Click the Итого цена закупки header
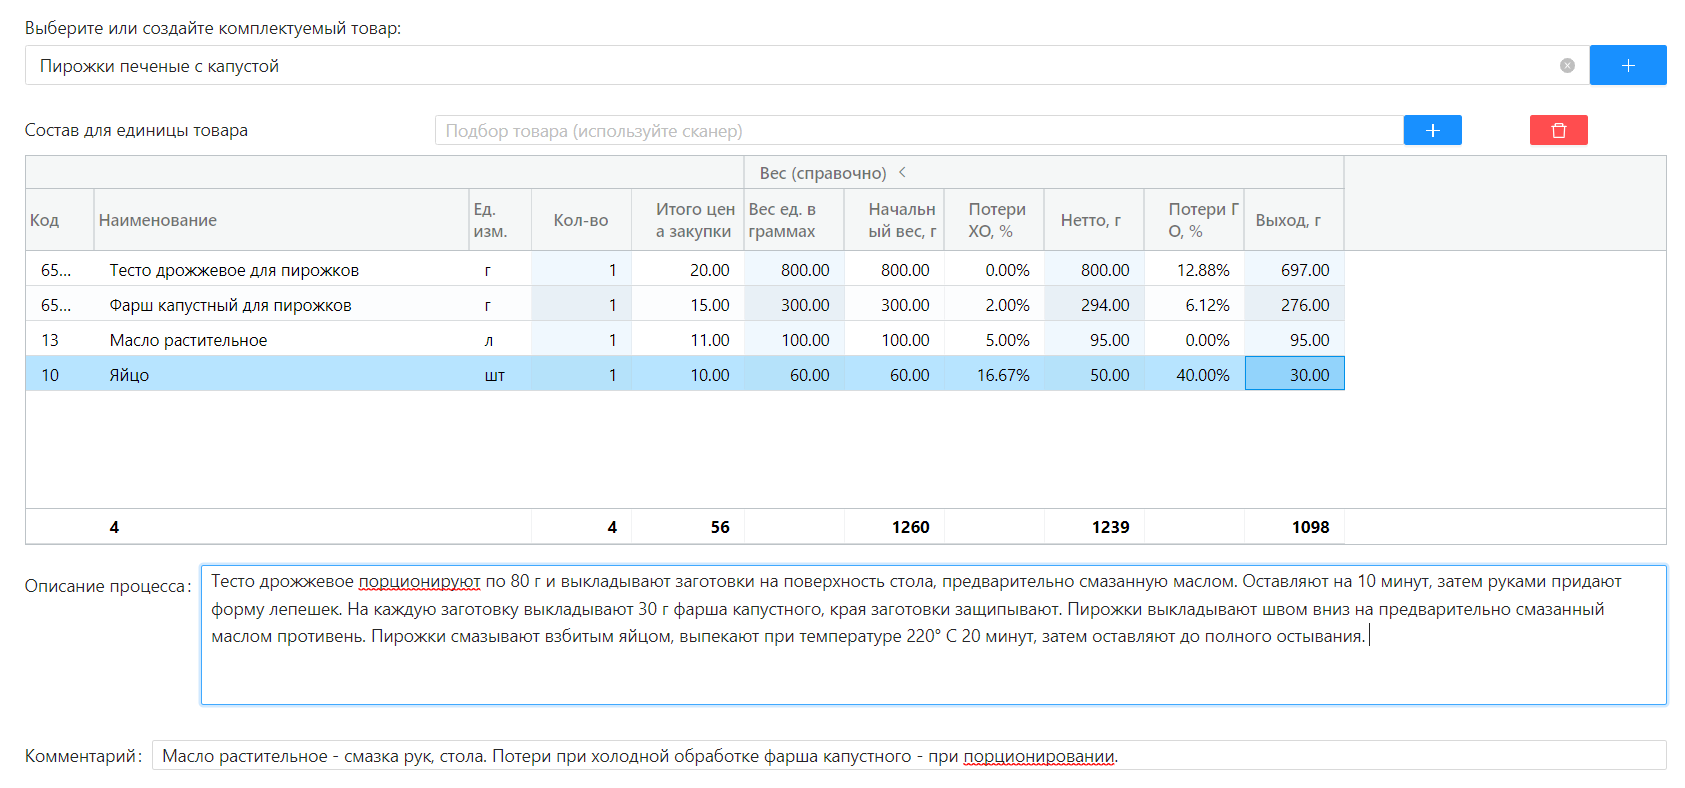Viewport: 1685px width, 788px height. [x=688, y=220]
